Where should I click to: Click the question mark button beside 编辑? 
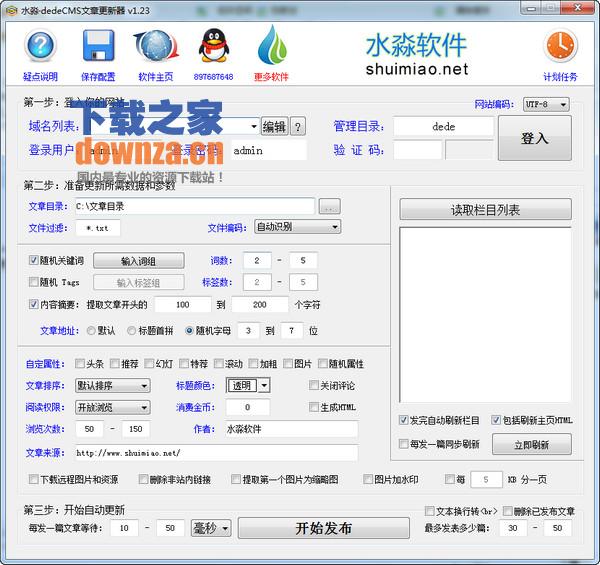(298, 126)
